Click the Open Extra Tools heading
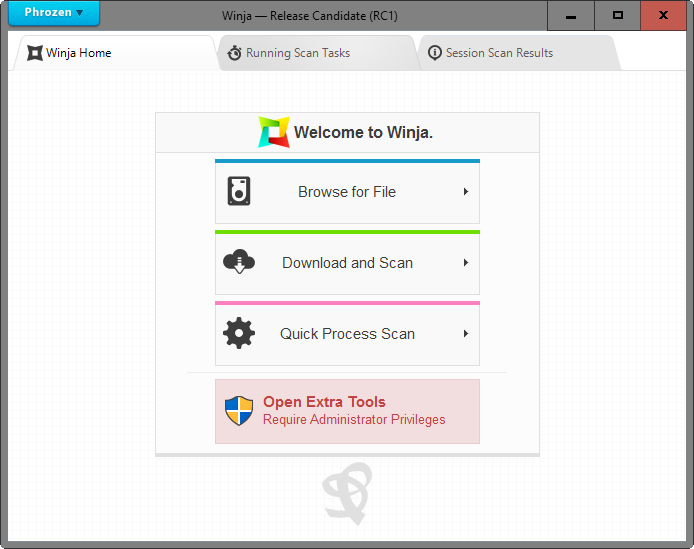The image size is (694, 549). pos(324,402)
